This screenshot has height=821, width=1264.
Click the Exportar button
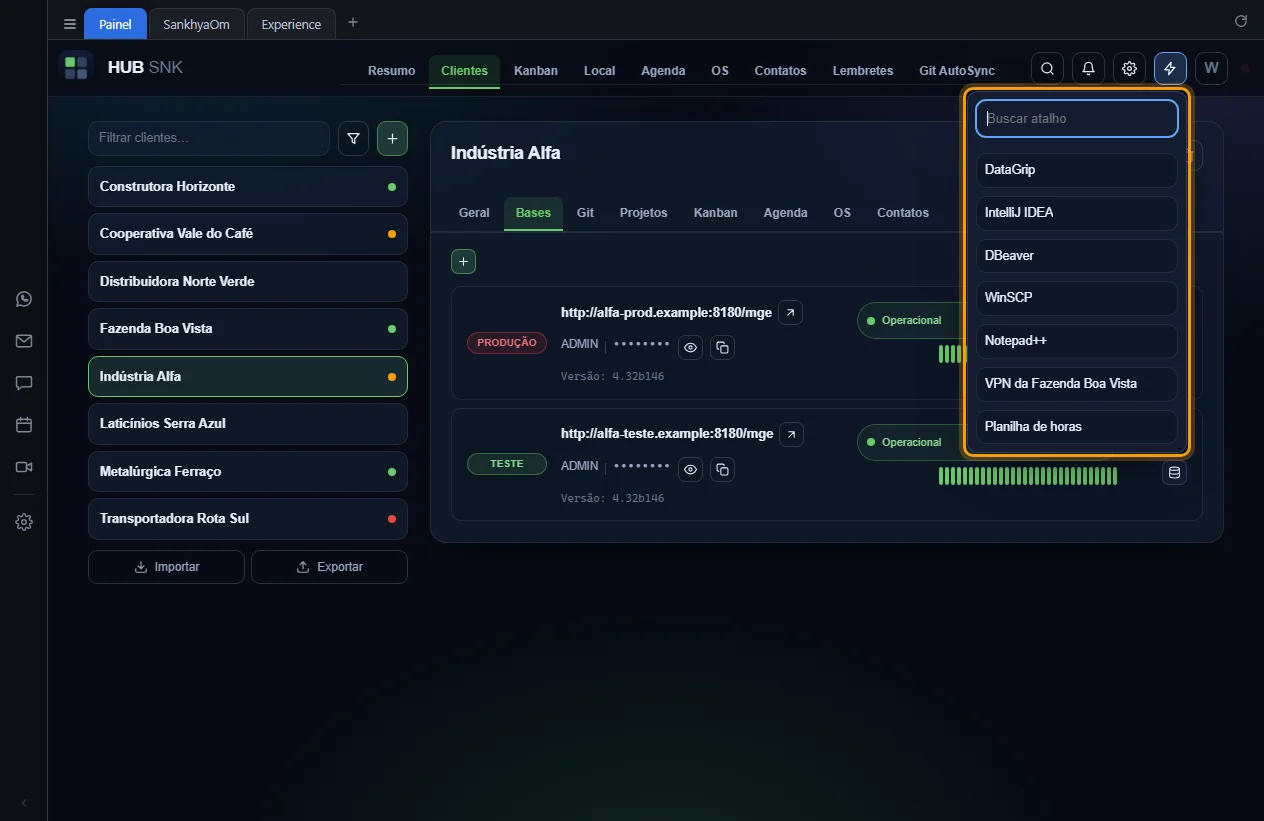329,567
